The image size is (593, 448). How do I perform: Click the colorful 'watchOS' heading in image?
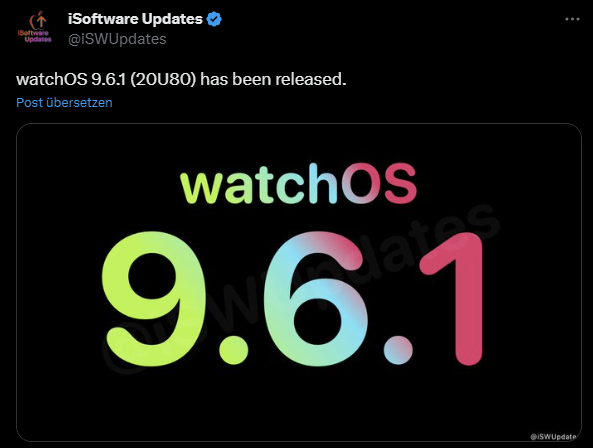click(299, 184)
